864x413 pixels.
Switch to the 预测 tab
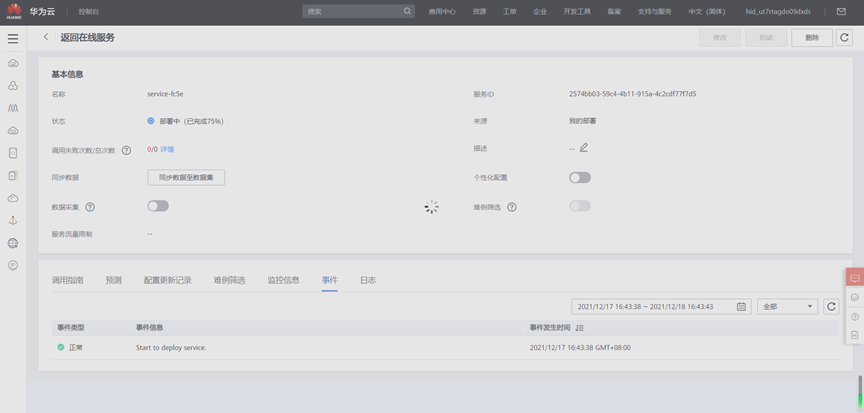(x=114, y=280)
